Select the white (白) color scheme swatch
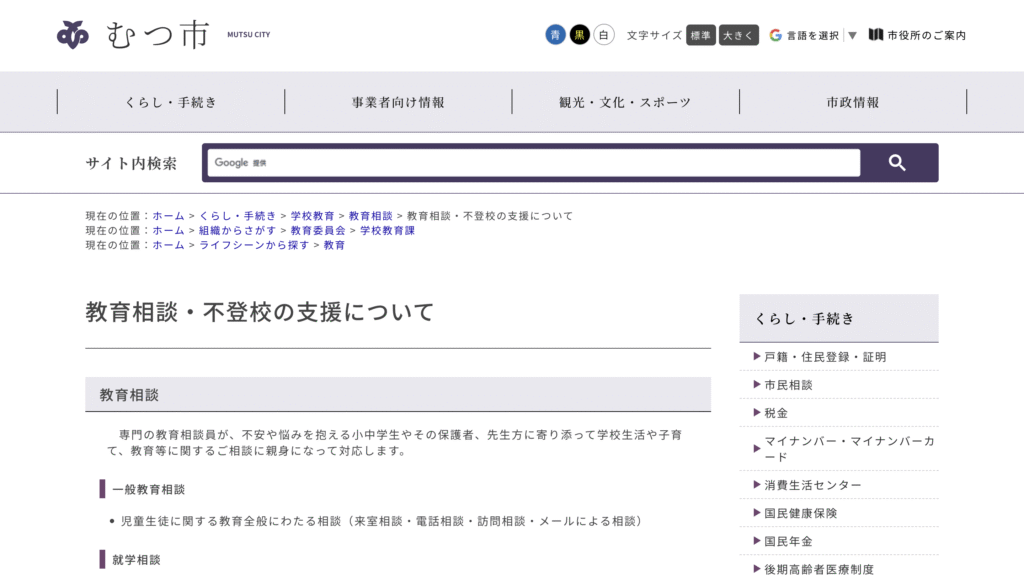 pos(603,35)
